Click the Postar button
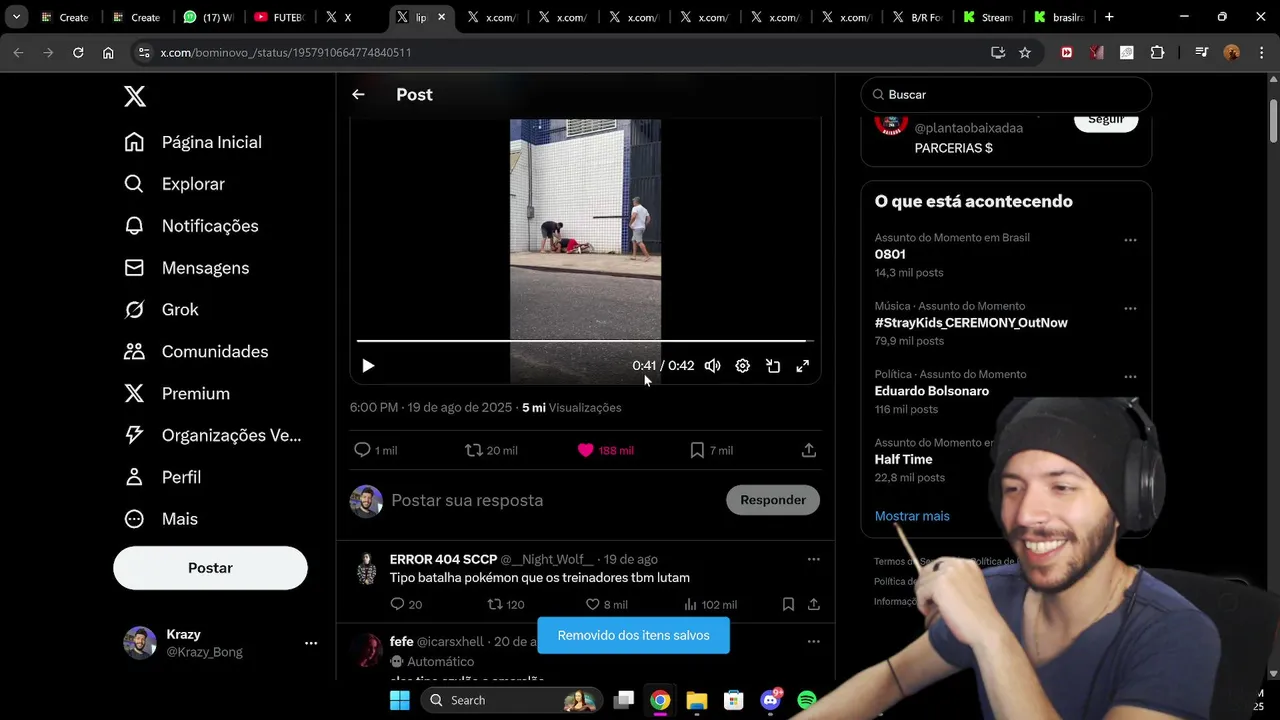The width and height of the screenshot is (1280, 720). (x=210, y=568)
